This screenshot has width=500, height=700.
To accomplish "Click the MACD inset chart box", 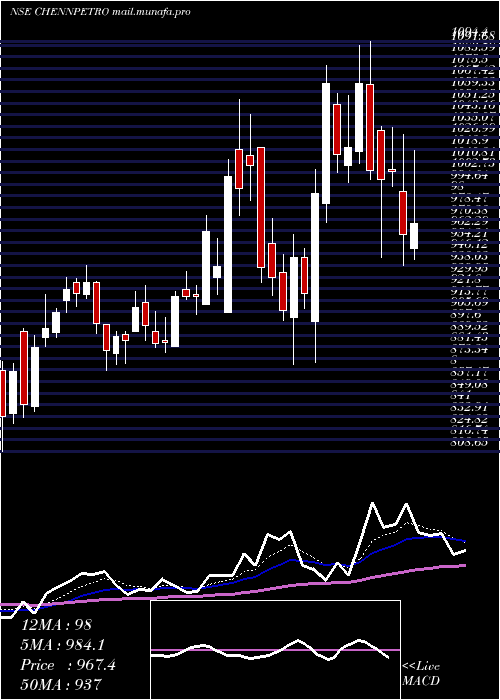I will coord(275,650).
